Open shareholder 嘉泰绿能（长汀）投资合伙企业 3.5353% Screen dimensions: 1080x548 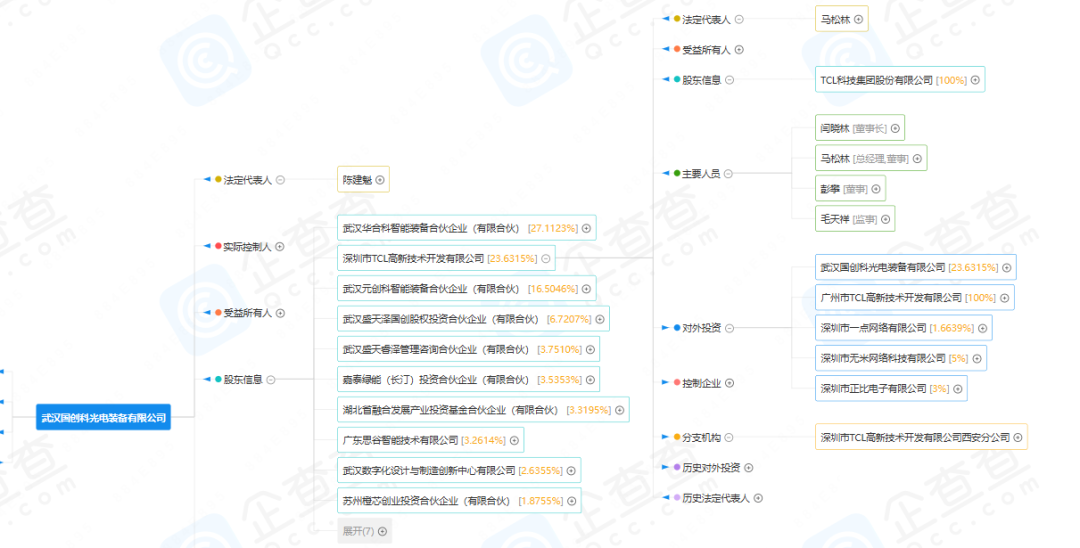[468, 379]
